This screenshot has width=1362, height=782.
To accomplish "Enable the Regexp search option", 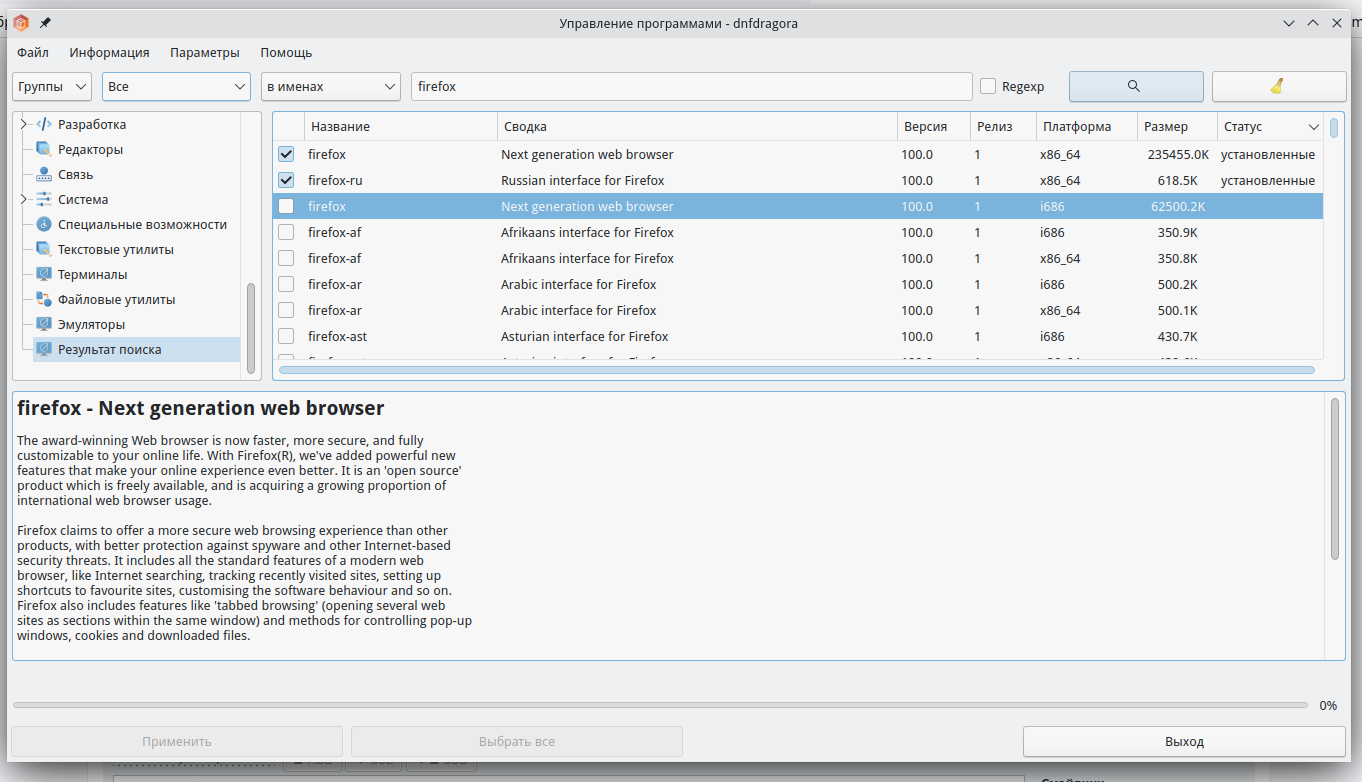I will pos(988,87).
